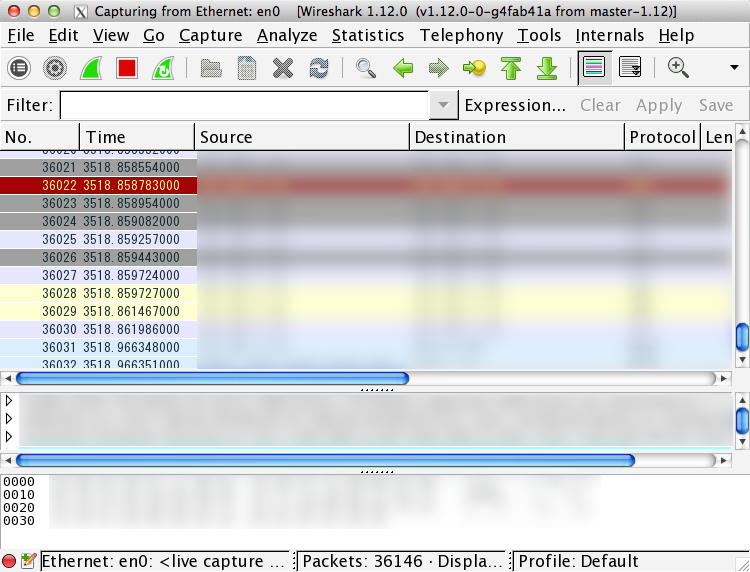The image size is (750, 572).
Task: Go to packet number icon
Action: (474, 68)
